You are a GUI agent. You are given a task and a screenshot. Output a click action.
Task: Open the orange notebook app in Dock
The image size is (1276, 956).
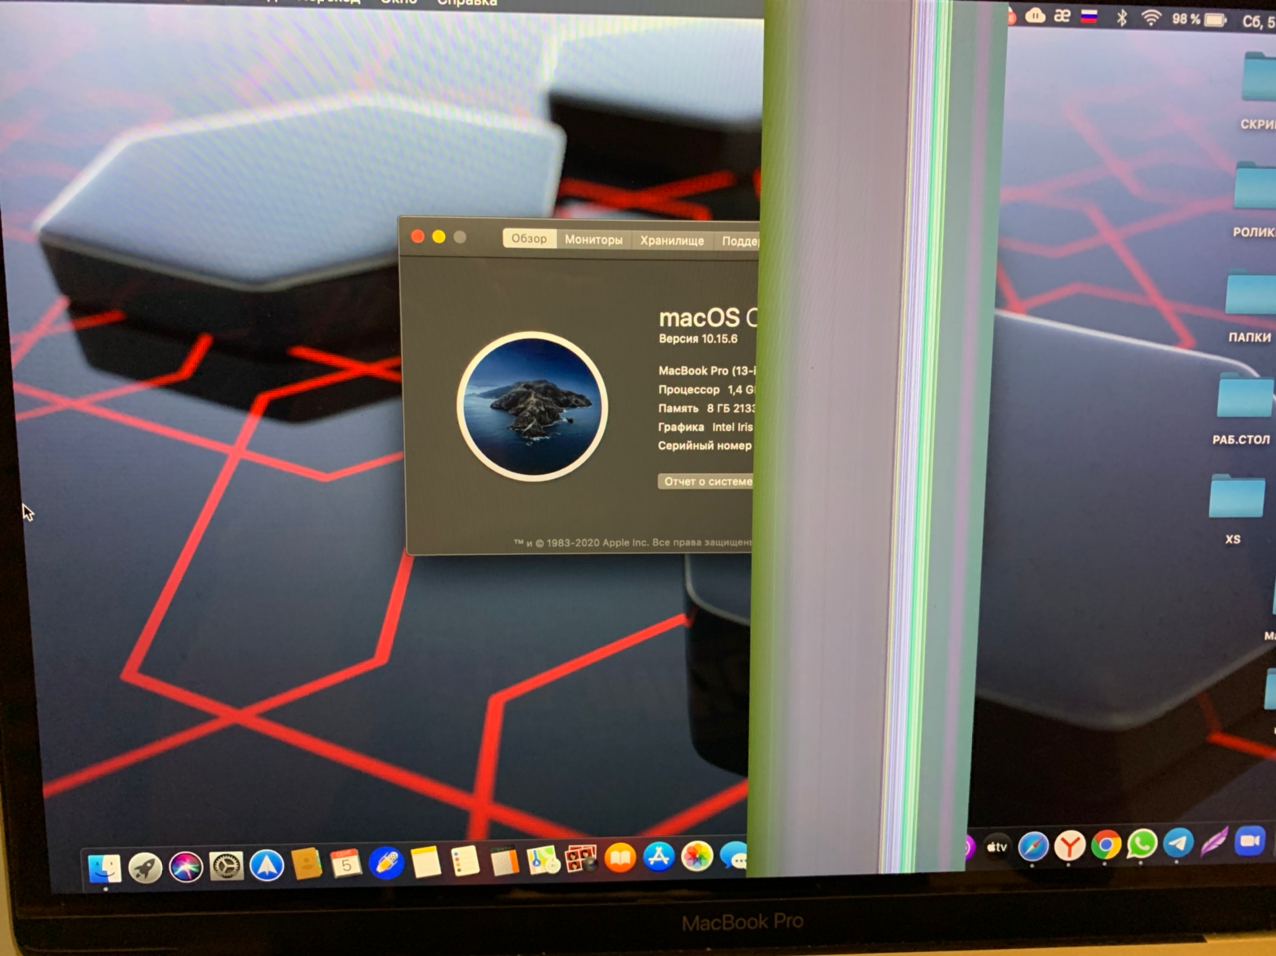tap(504, 860)
